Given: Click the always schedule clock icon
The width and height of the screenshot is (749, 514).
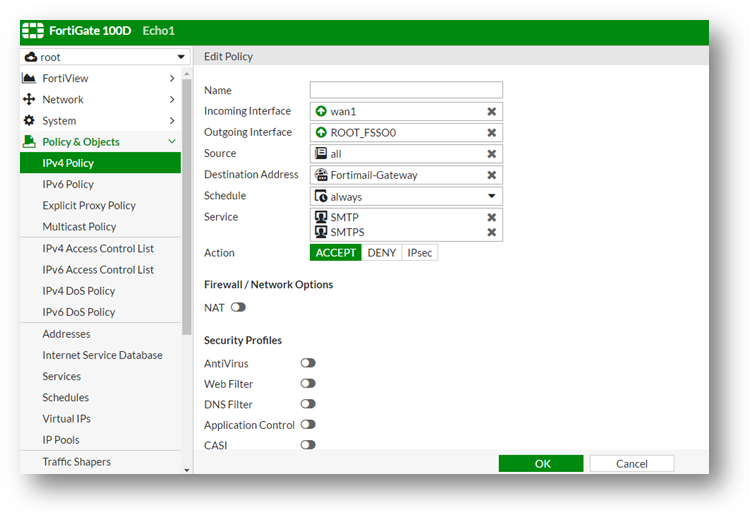Looking at the screenshot, I should click(x=321, y=196).
